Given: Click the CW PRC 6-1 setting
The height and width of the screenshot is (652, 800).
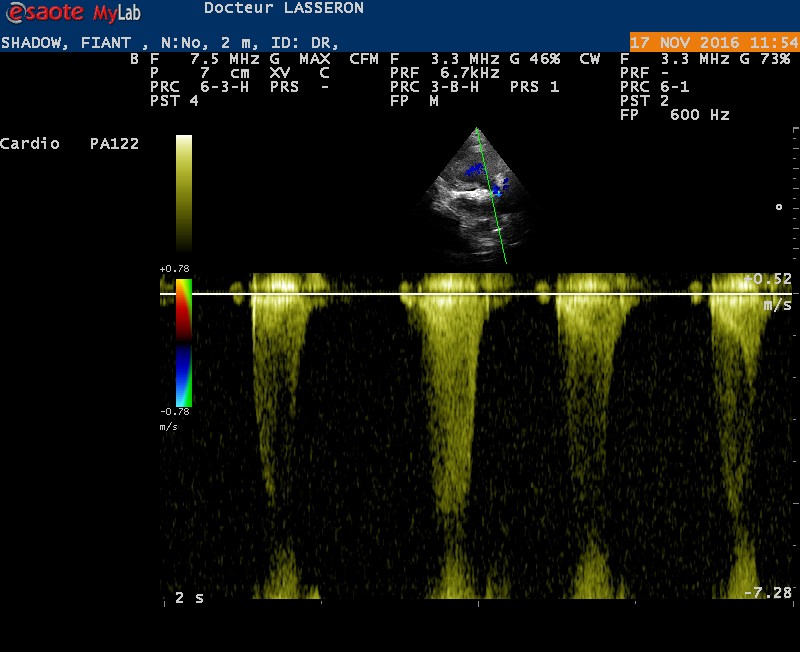Looking at the screenshot, I should [655, 87].
